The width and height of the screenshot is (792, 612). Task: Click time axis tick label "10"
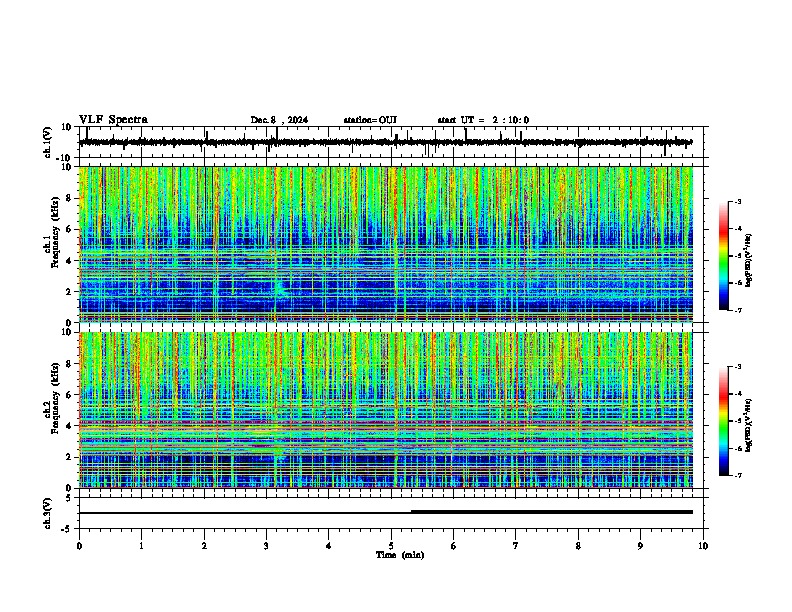tap(703, 546)
